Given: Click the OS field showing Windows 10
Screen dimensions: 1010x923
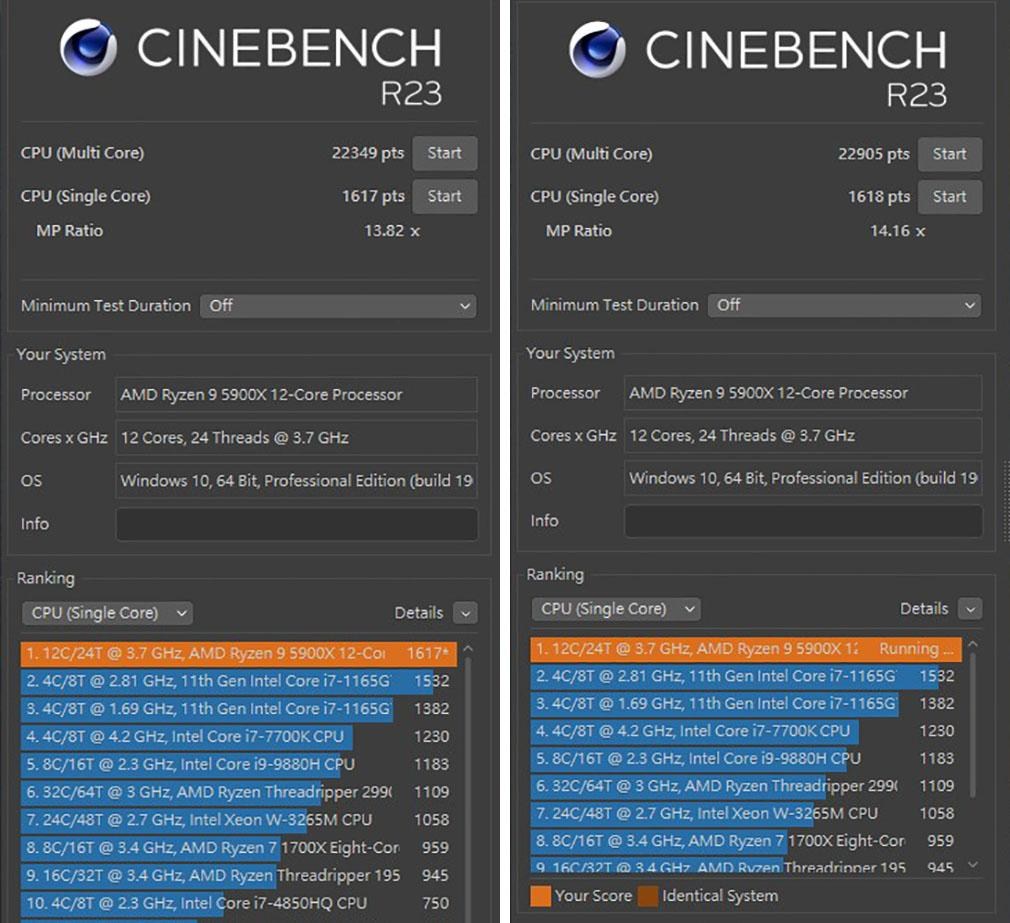Looking at the screenshot, I should coord(296,481).
